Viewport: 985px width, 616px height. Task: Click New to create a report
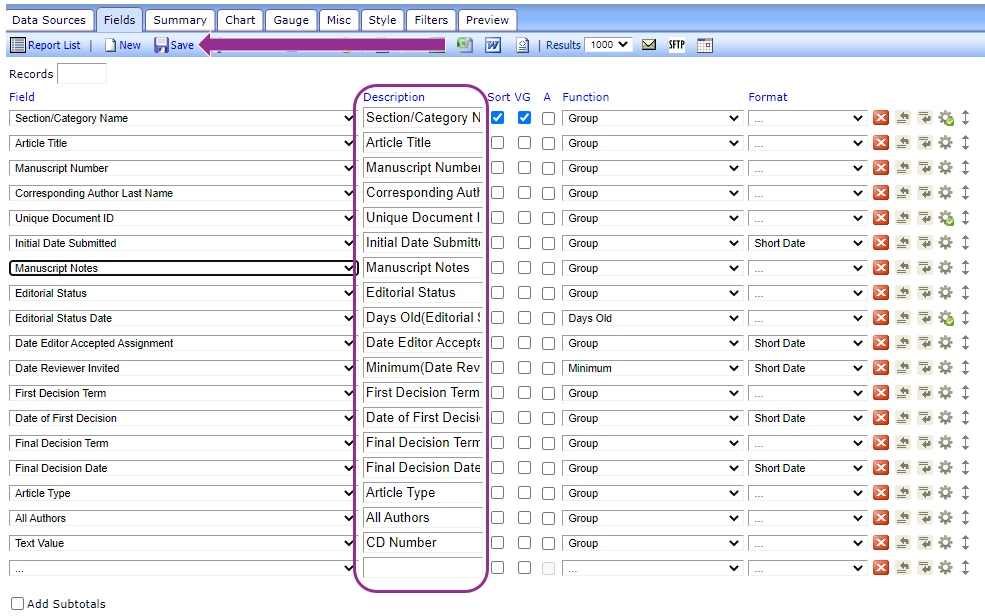(123, 45)
